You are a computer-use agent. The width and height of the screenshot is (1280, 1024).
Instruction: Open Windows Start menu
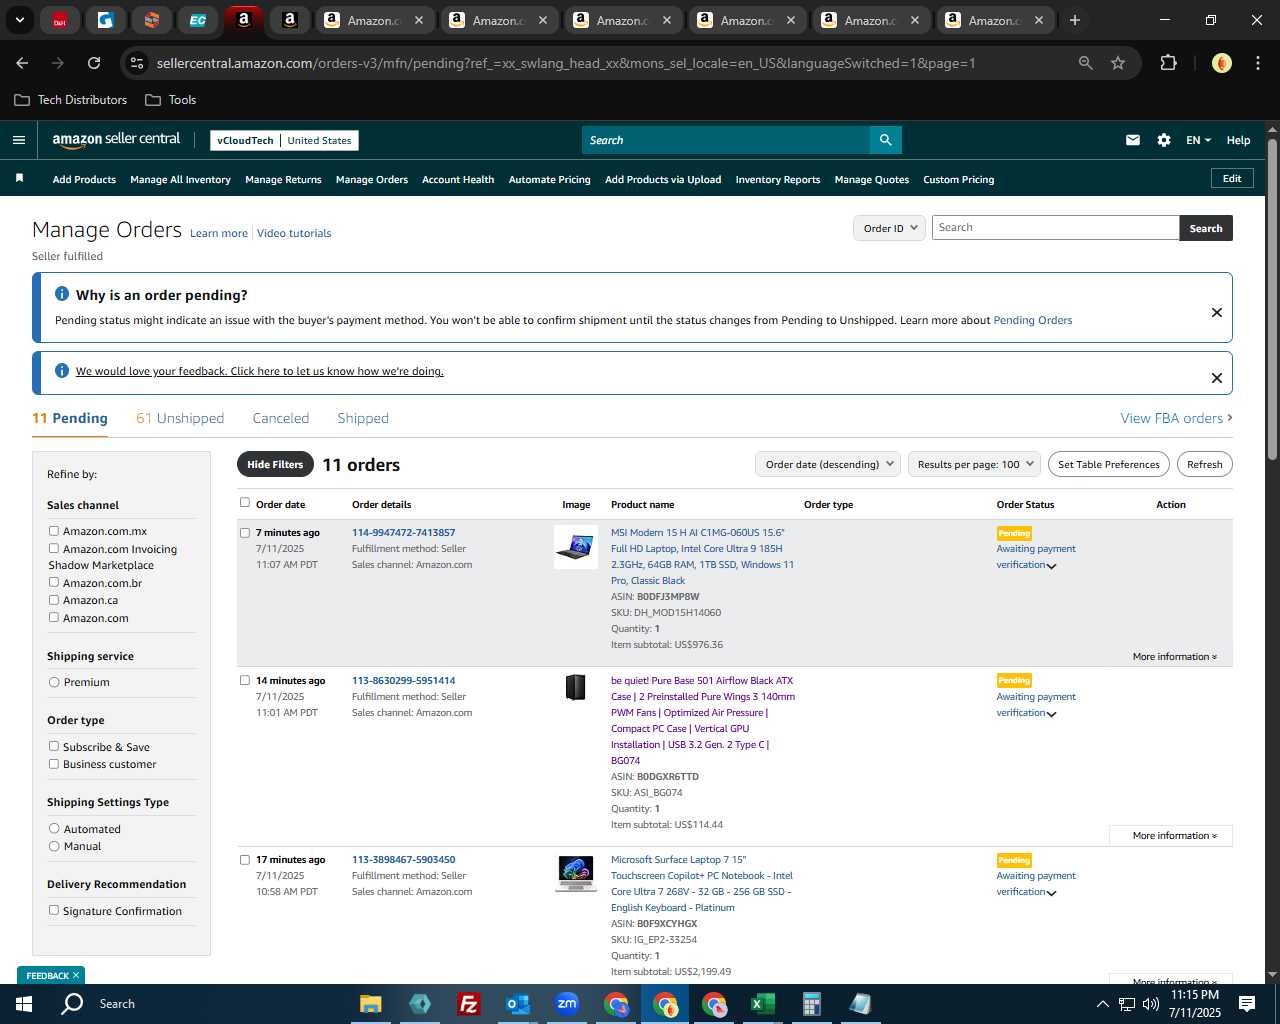[24, 1004]
